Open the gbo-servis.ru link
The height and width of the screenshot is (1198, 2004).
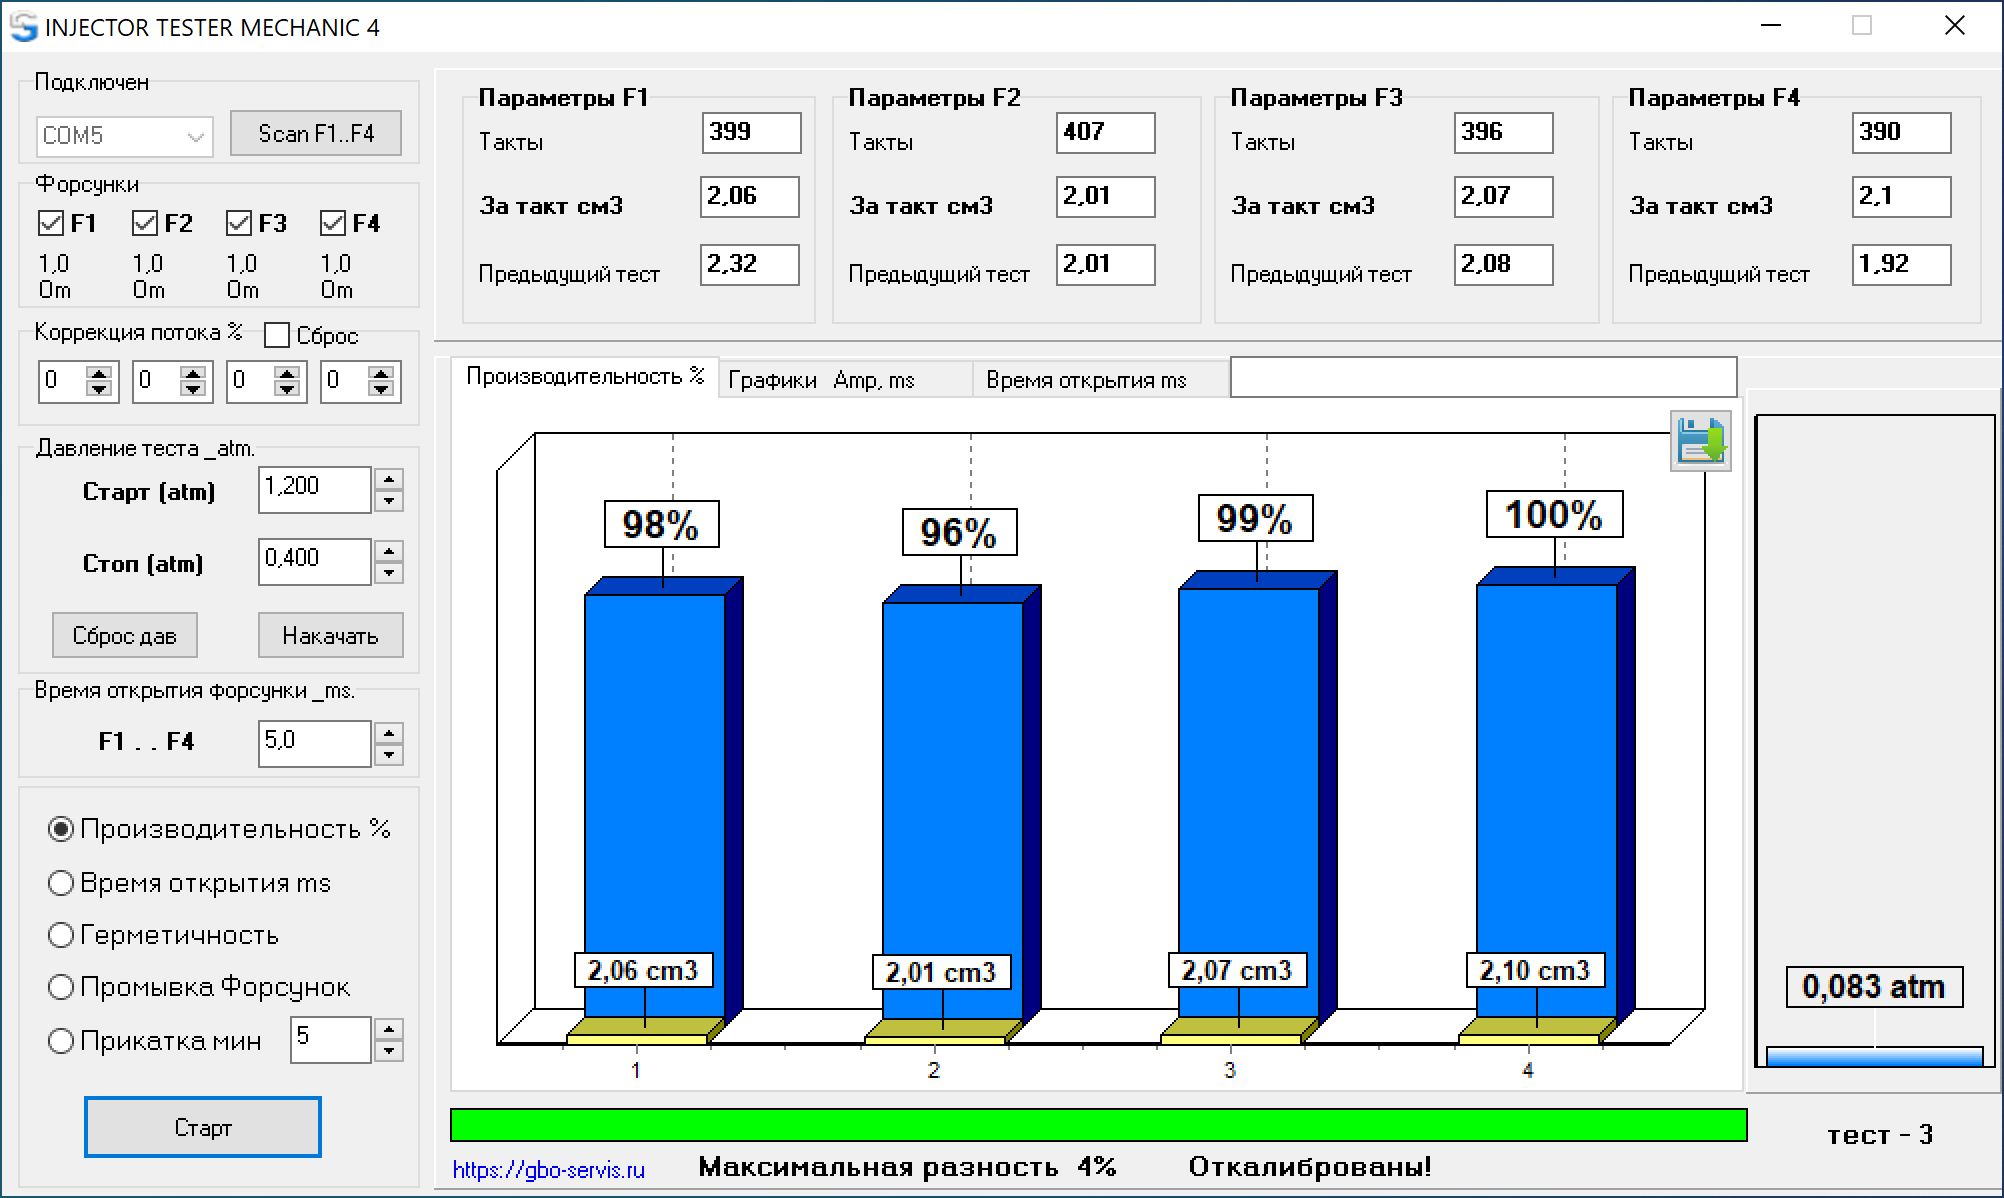click(548, 1169)
